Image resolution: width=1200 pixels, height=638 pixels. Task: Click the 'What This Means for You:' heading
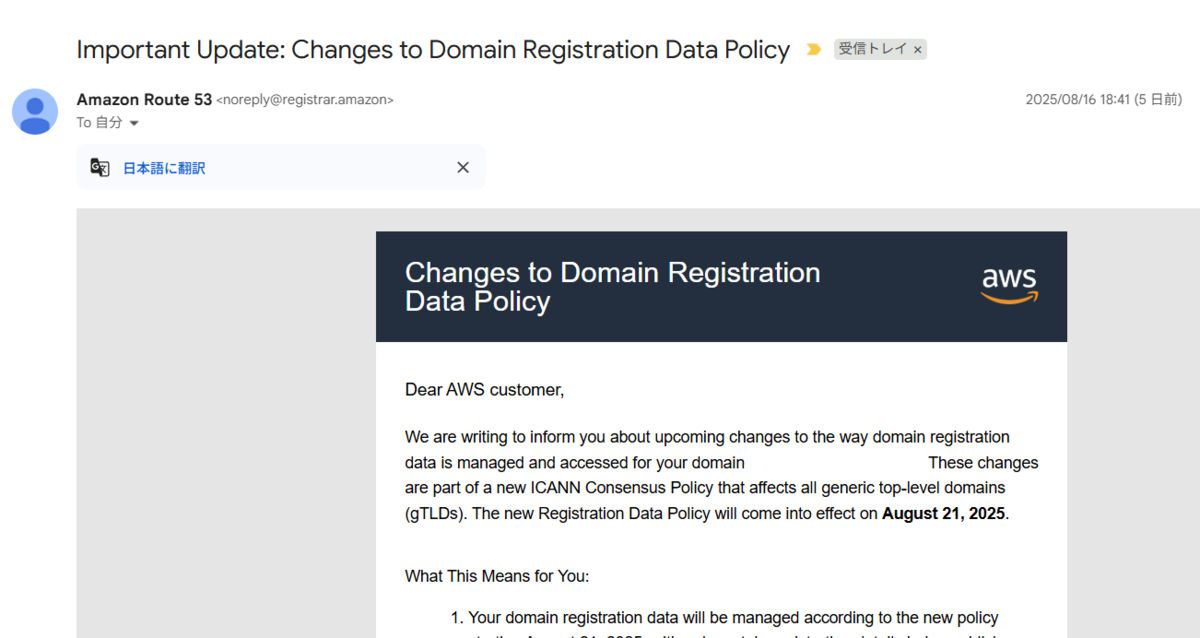[x=497, y=576]
